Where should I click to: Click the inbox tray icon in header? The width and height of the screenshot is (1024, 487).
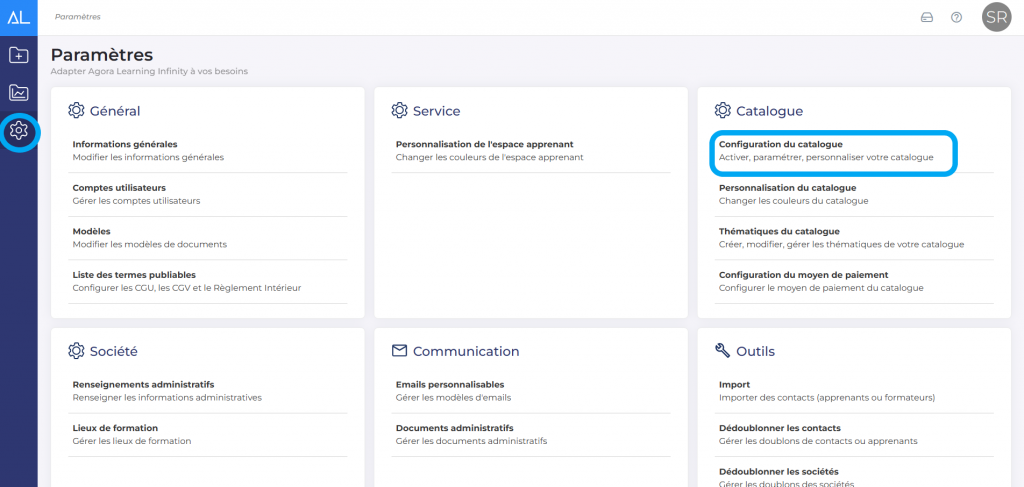pyautogui.click(x=926, y=17)
